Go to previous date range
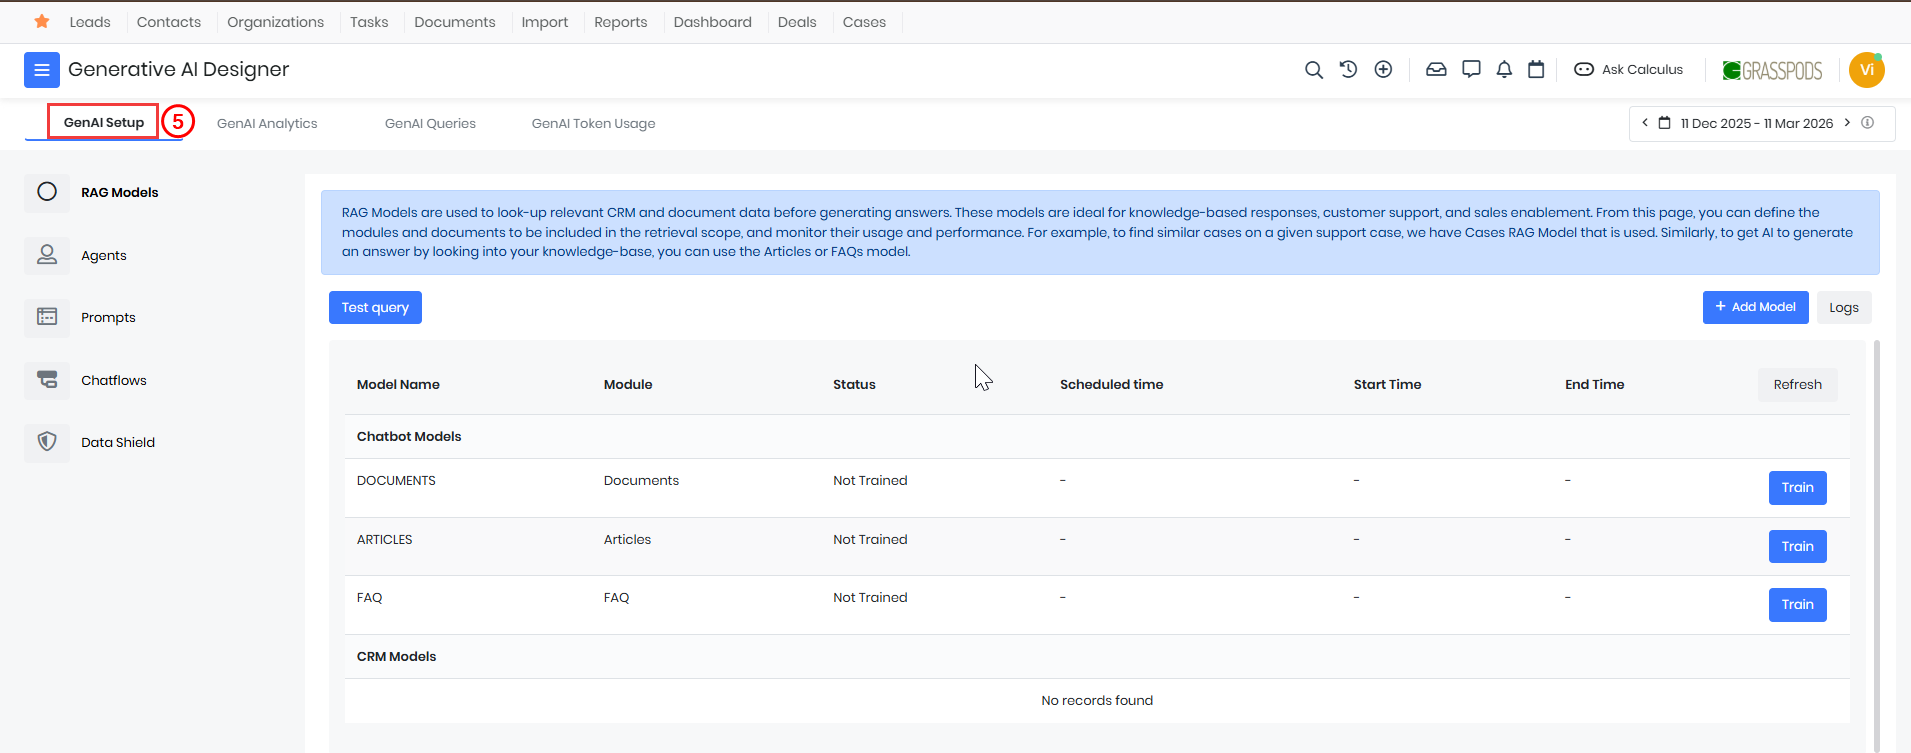Screen dimensions: 1911x753 click(1645, 123)
